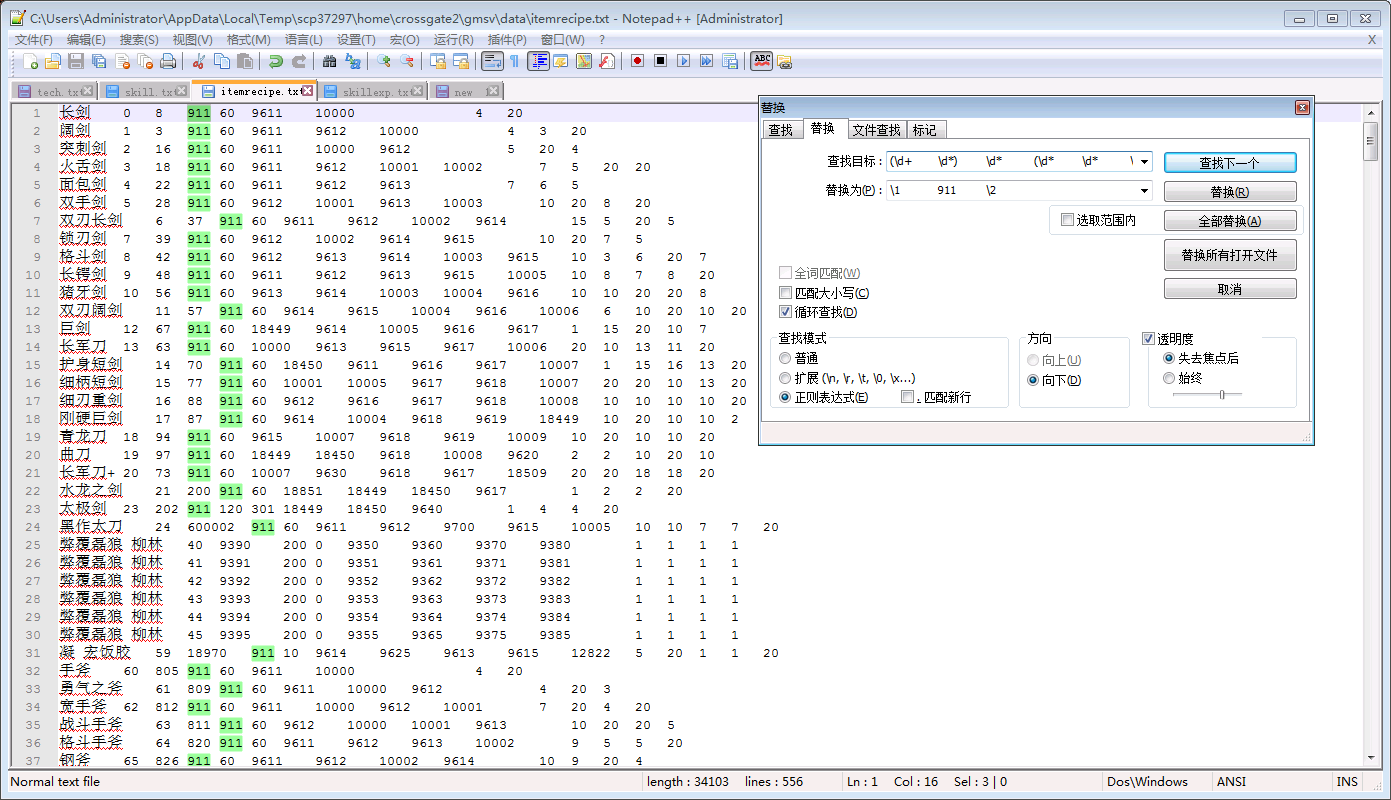Click the New file toolbar icon
Screen dimensions: 1391x800
[30, 62]
